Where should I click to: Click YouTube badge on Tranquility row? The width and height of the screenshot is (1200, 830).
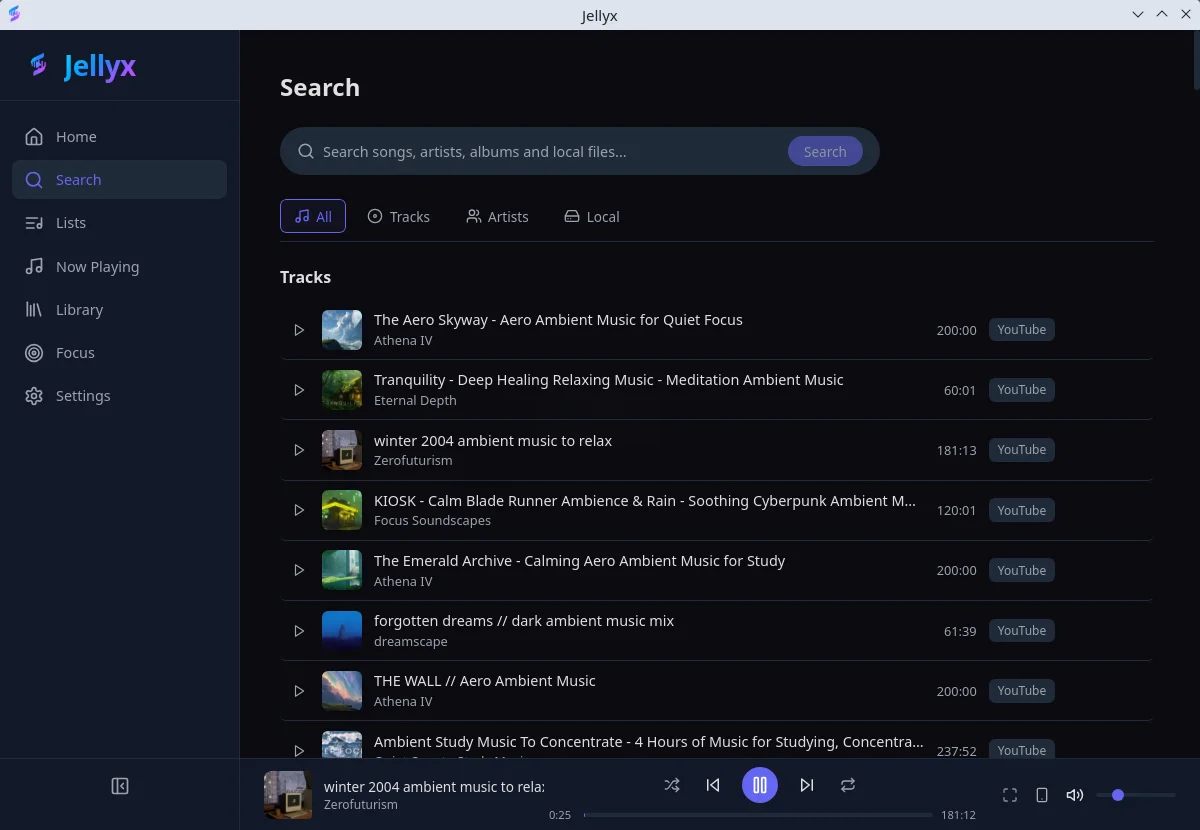[1021, 390]
